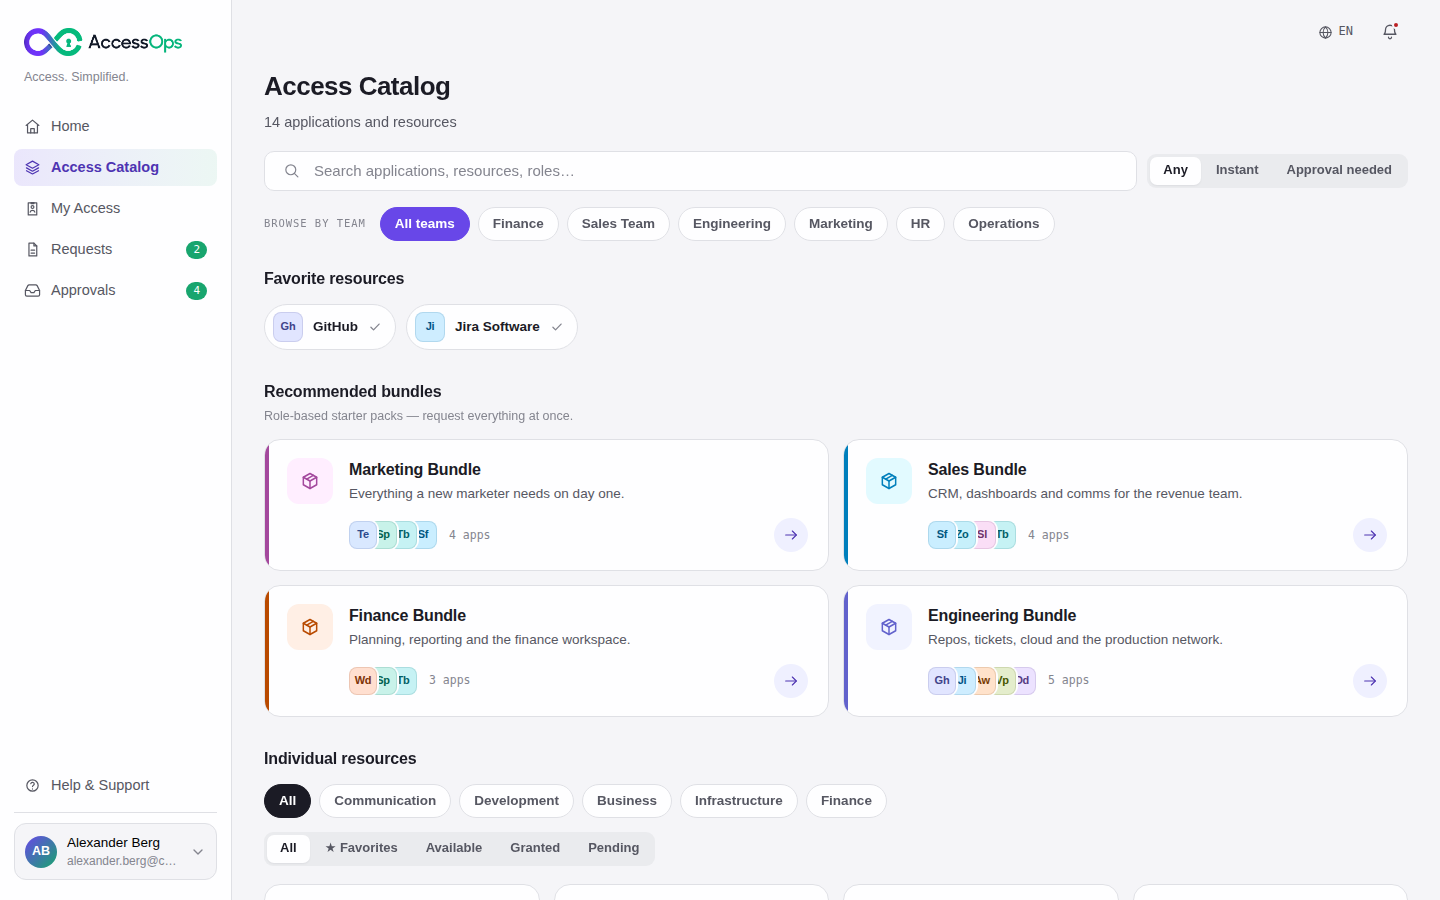Click the Home house icon
The image size is (1440, 900).
click(x=32, y=126)
